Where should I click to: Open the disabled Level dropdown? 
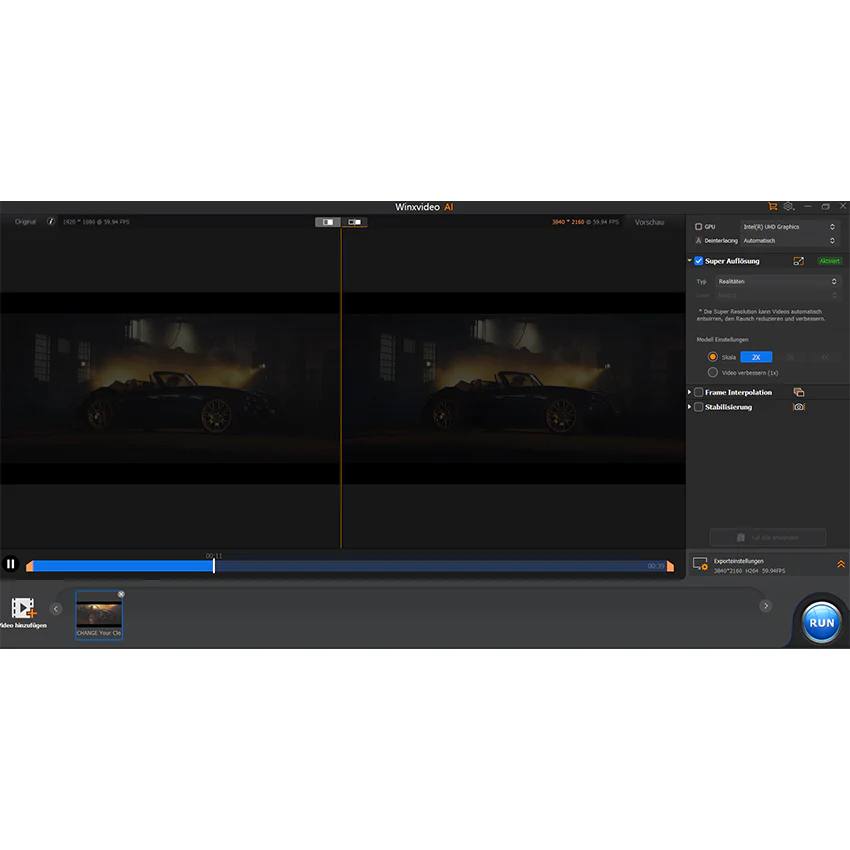click(x=777, y=295)
